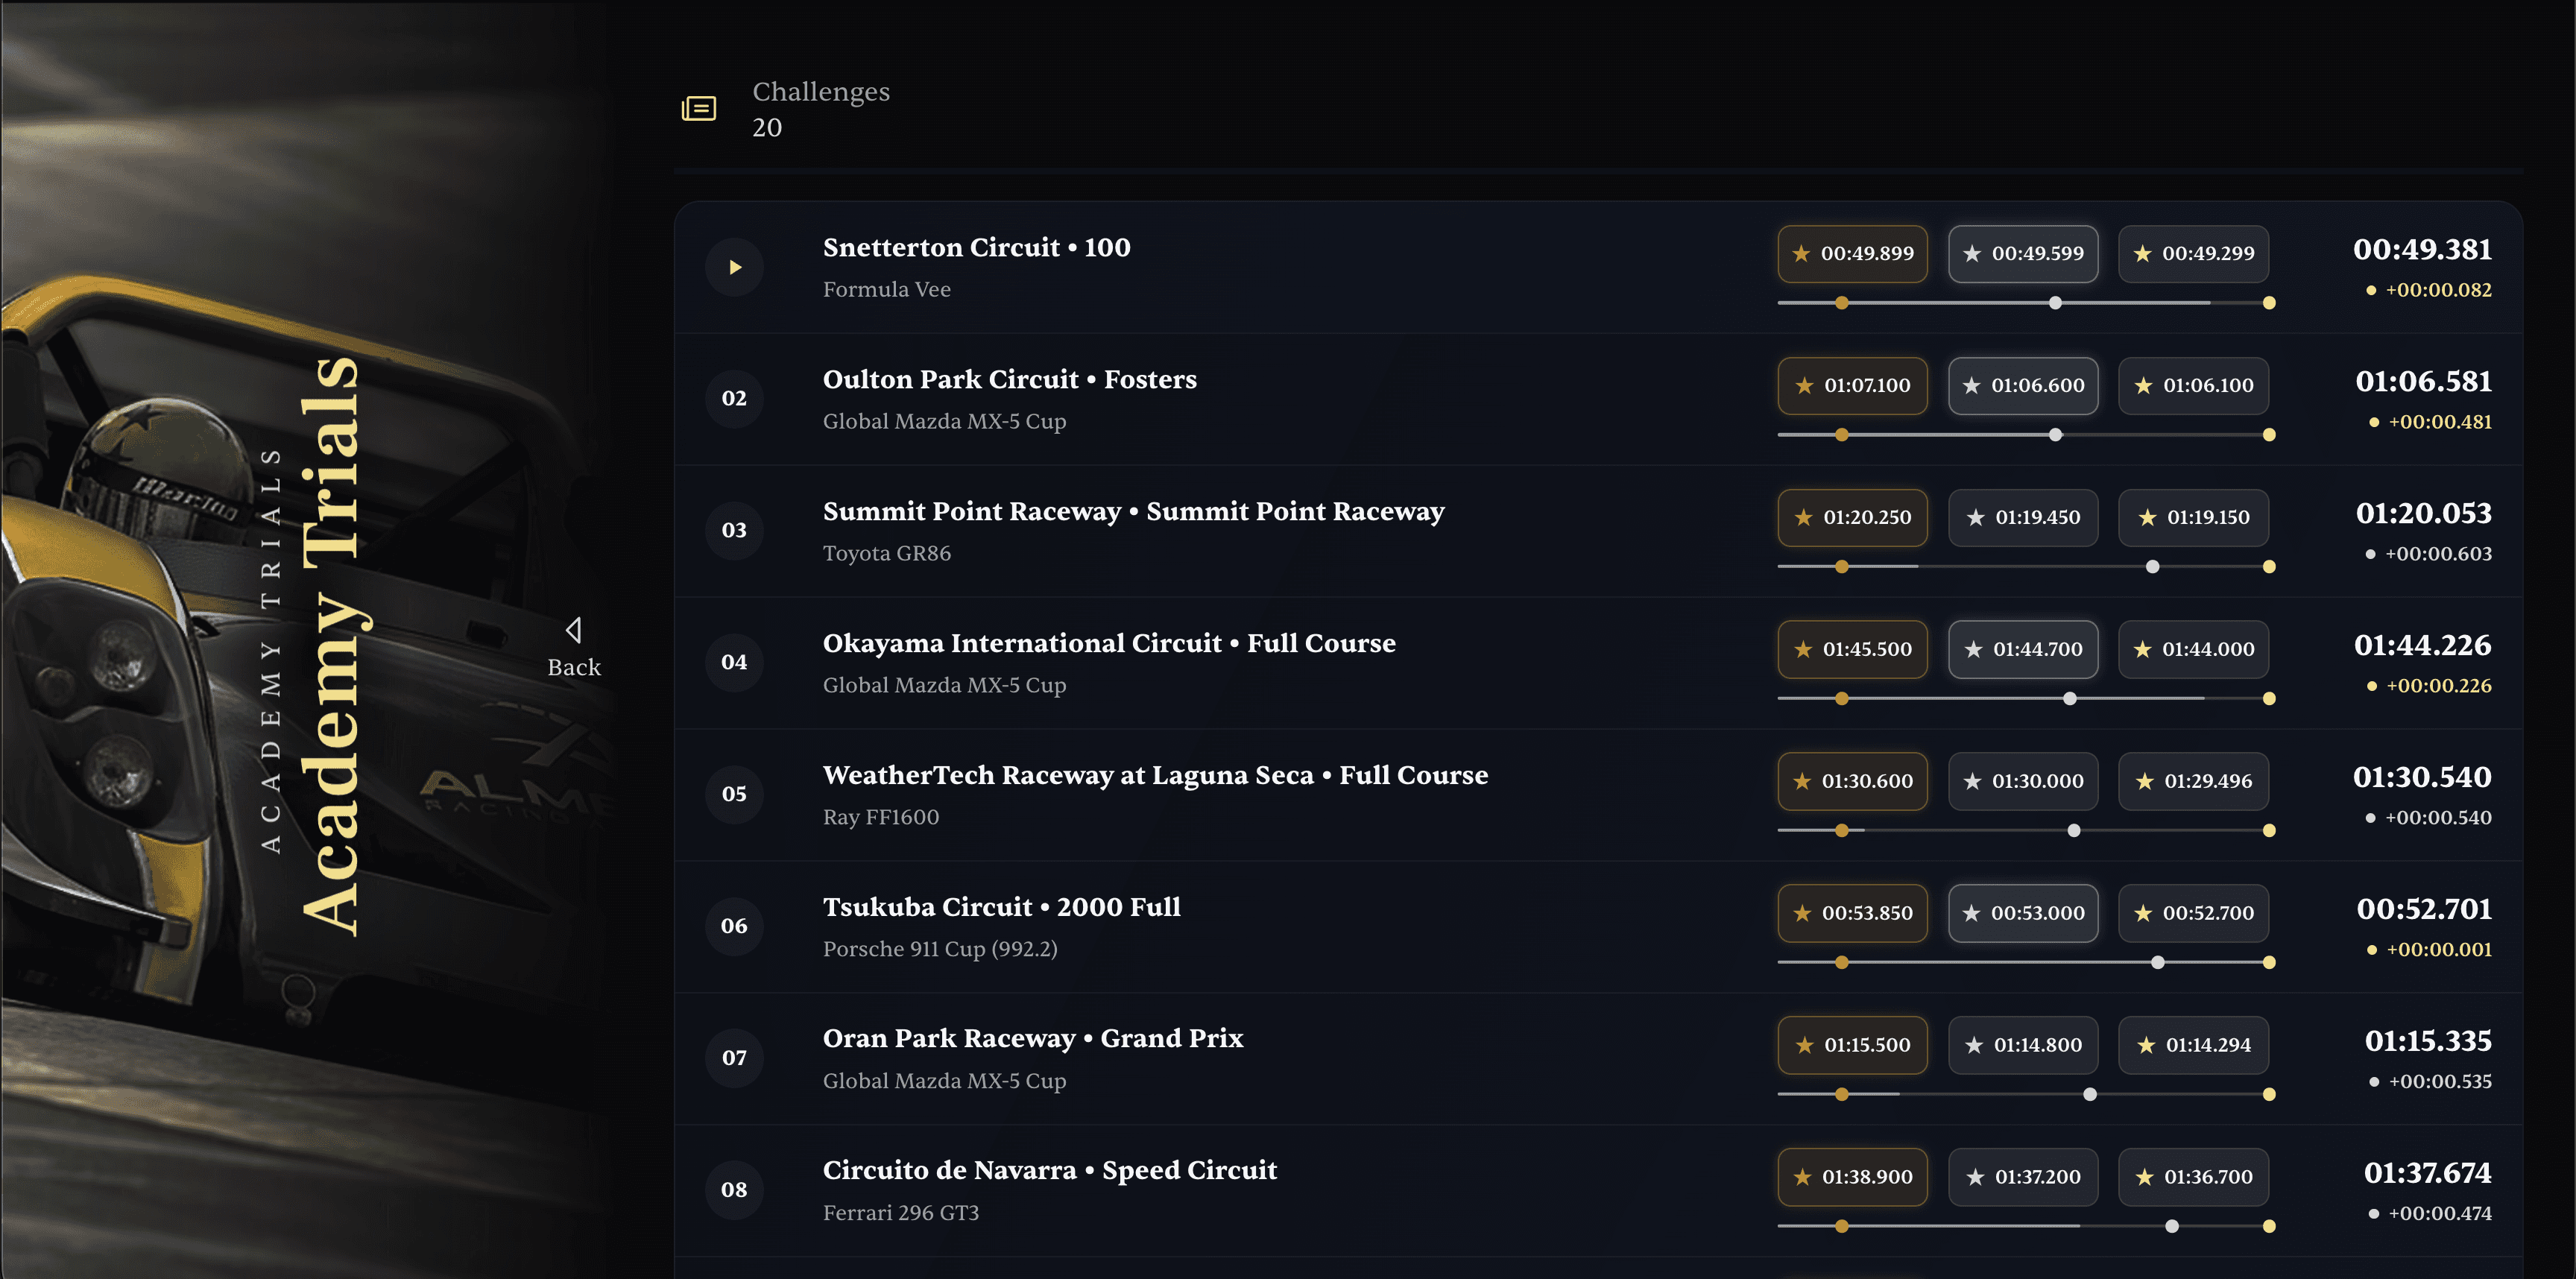The width and height of the screenshot is (2576, 1279).
Task: Select Navarra silver star time 01:37.200
Action: [2022, 1178]
